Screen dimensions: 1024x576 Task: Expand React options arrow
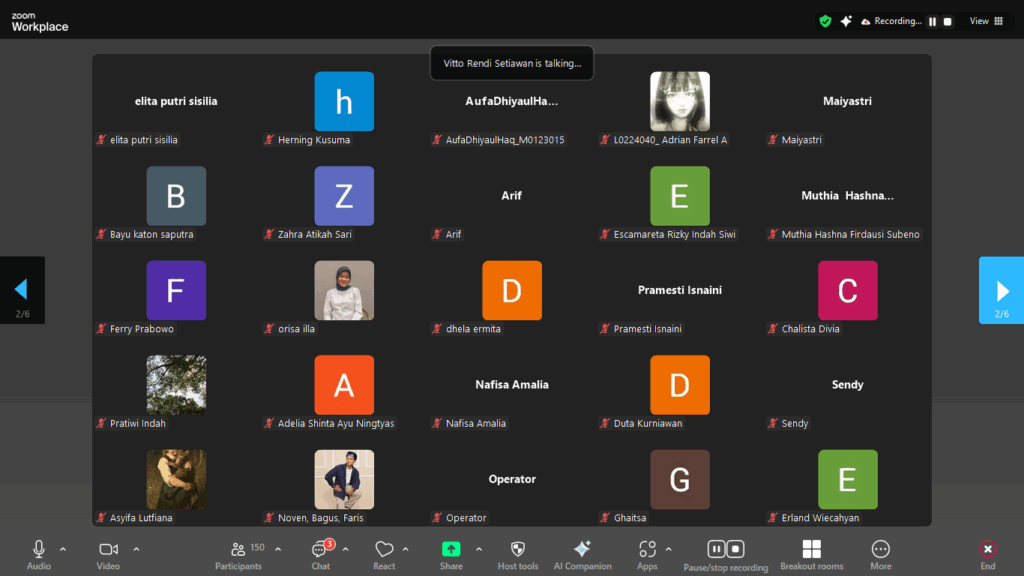[406, 549]
